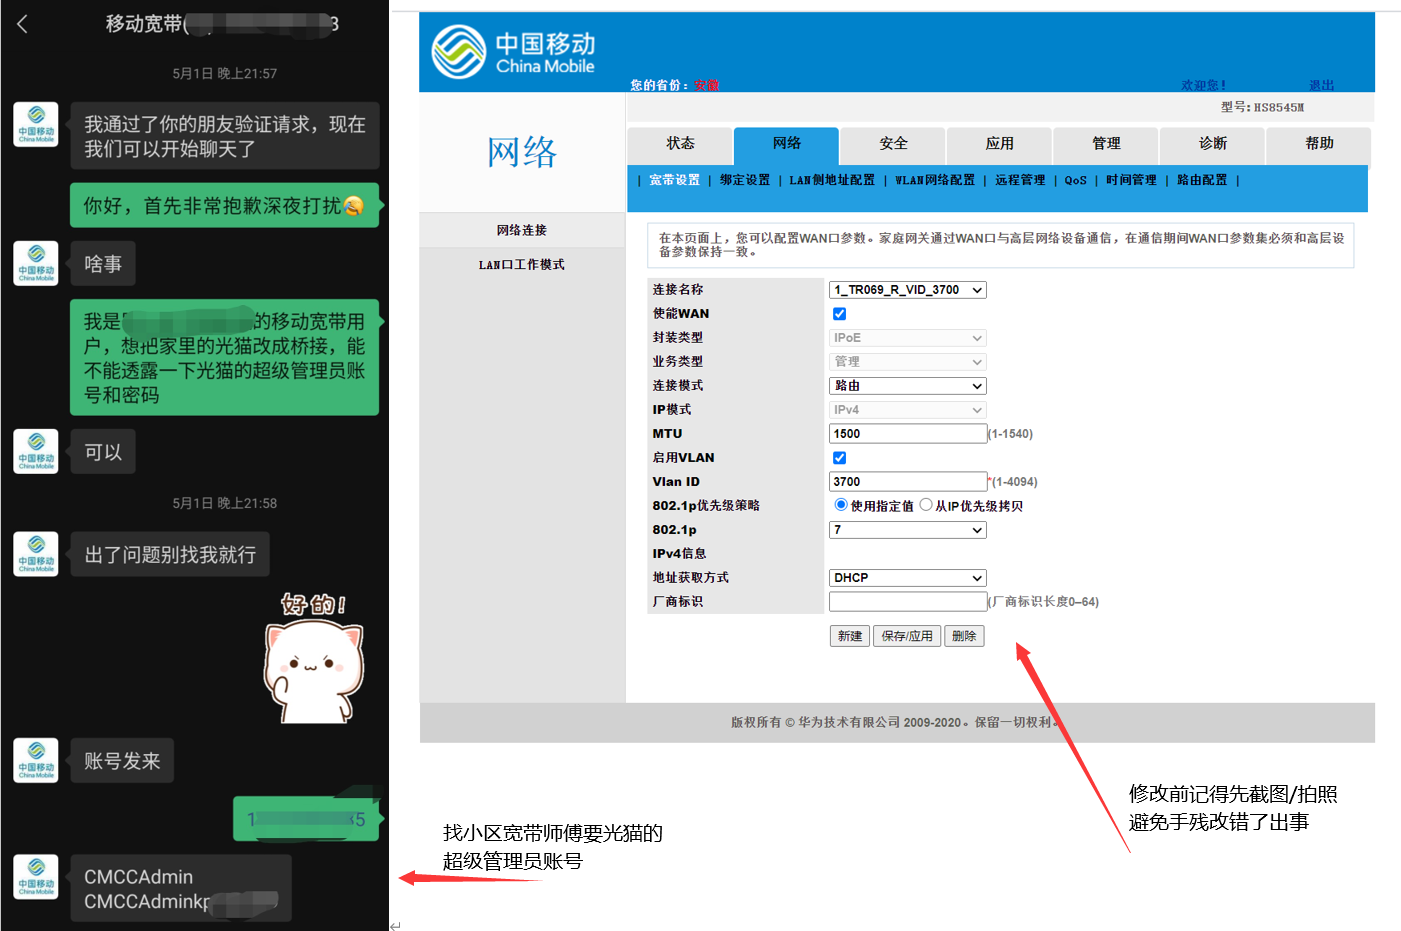This screenshot has height=931, width=1401.
Task: Open the 连接名称 dropdown 1_TR069_R_VID_3700
Action: [x=908, y=290]
